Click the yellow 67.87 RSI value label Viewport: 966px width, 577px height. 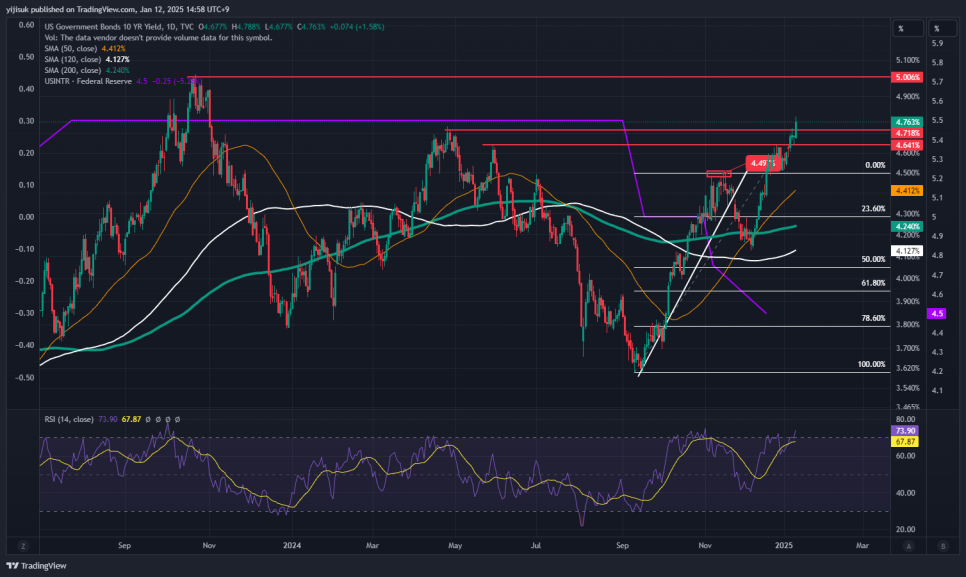click(904, 442)
